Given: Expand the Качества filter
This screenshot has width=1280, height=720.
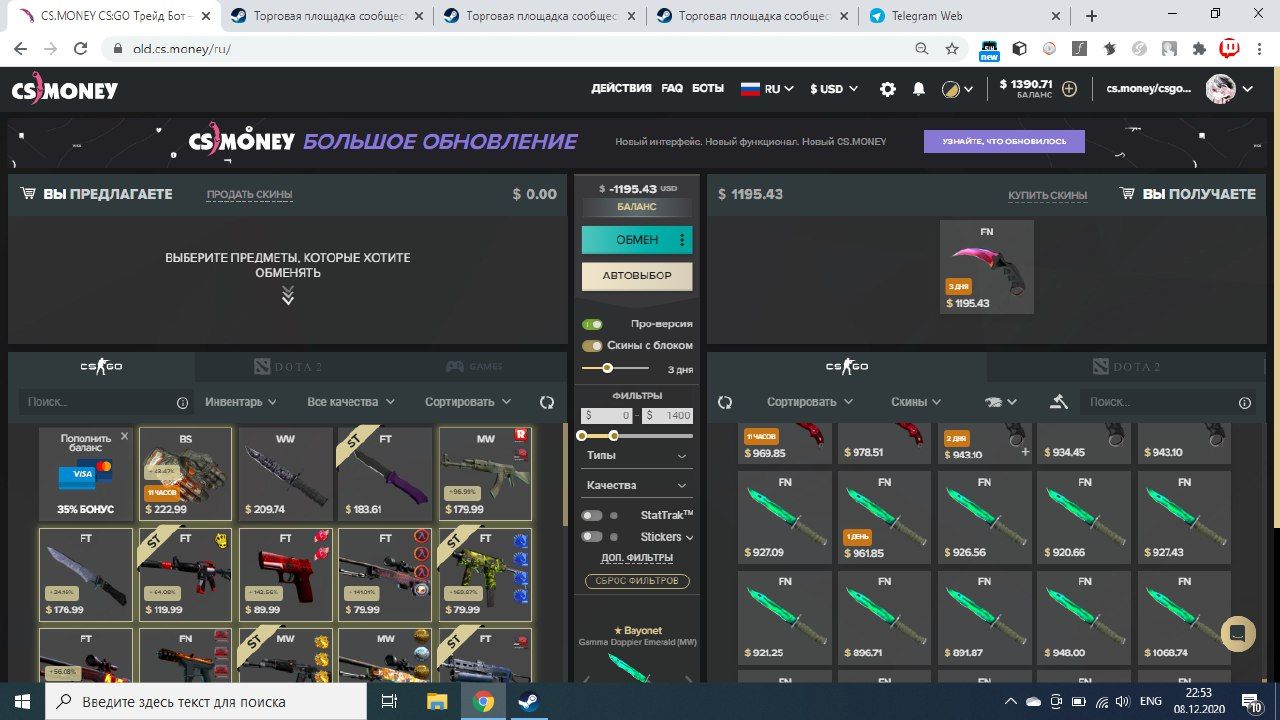Looking at the screenshot, I should [637, 485].
